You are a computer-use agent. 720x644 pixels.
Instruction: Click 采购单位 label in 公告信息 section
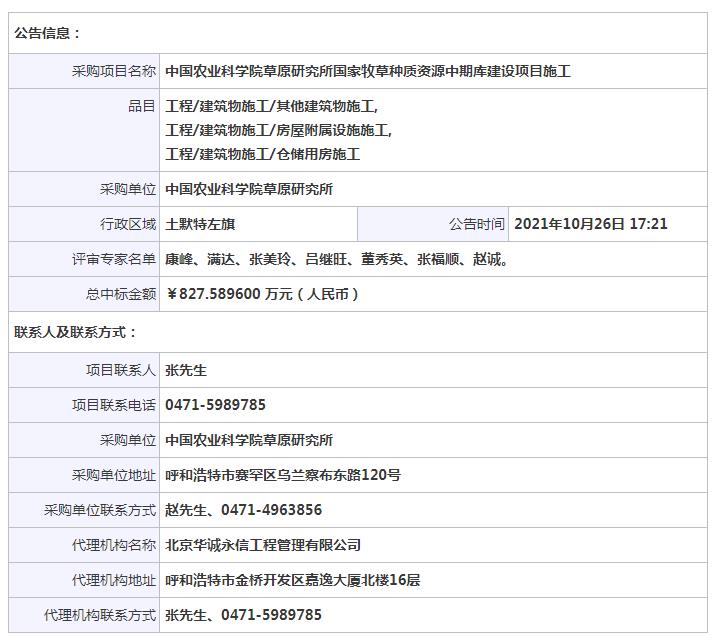pos(128,189)
